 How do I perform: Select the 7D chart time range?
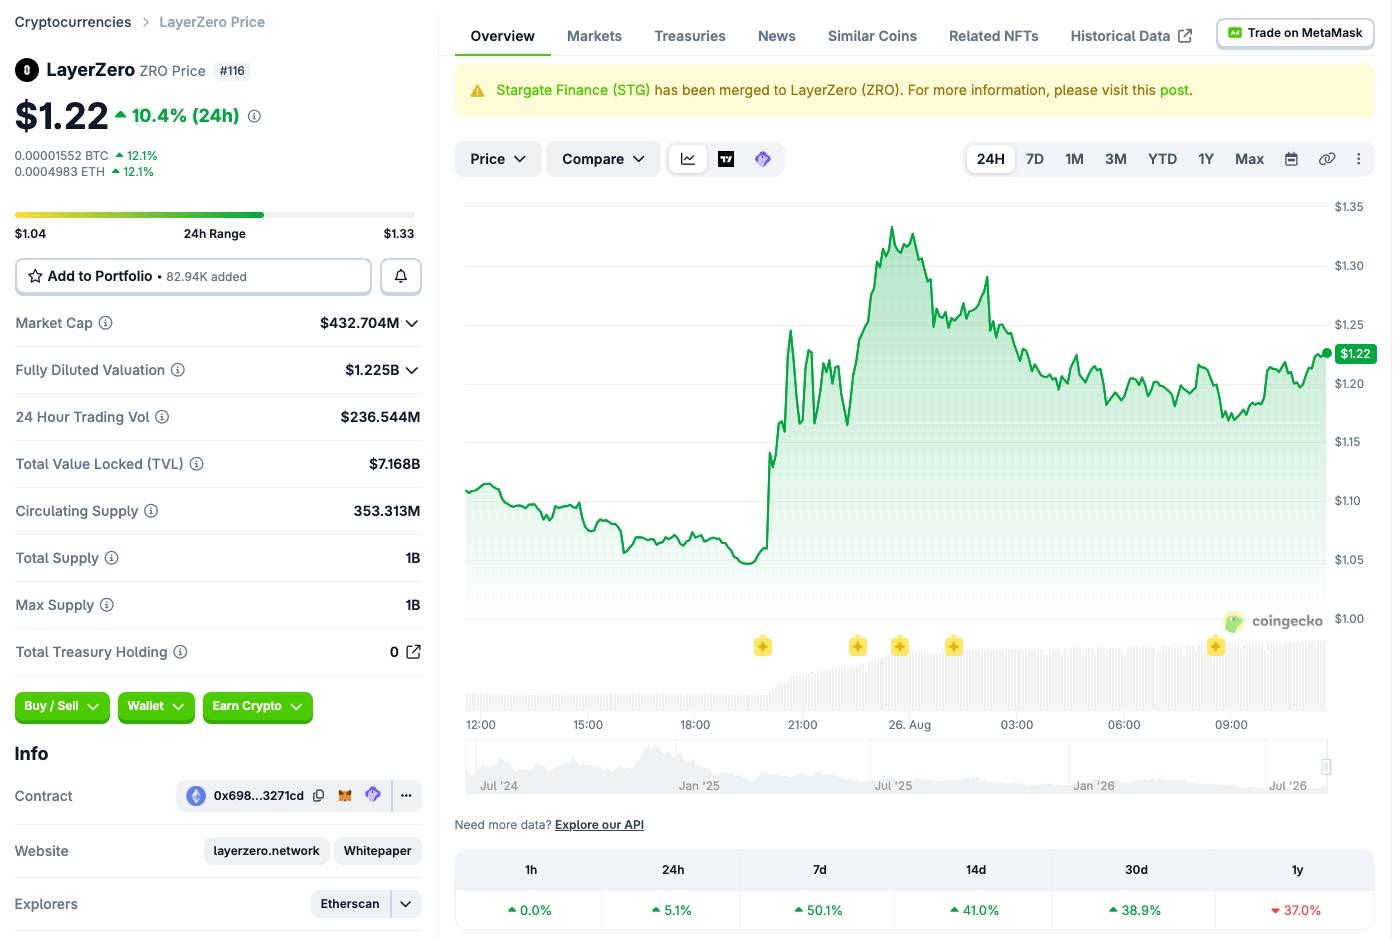click(x=1035, y=159)
